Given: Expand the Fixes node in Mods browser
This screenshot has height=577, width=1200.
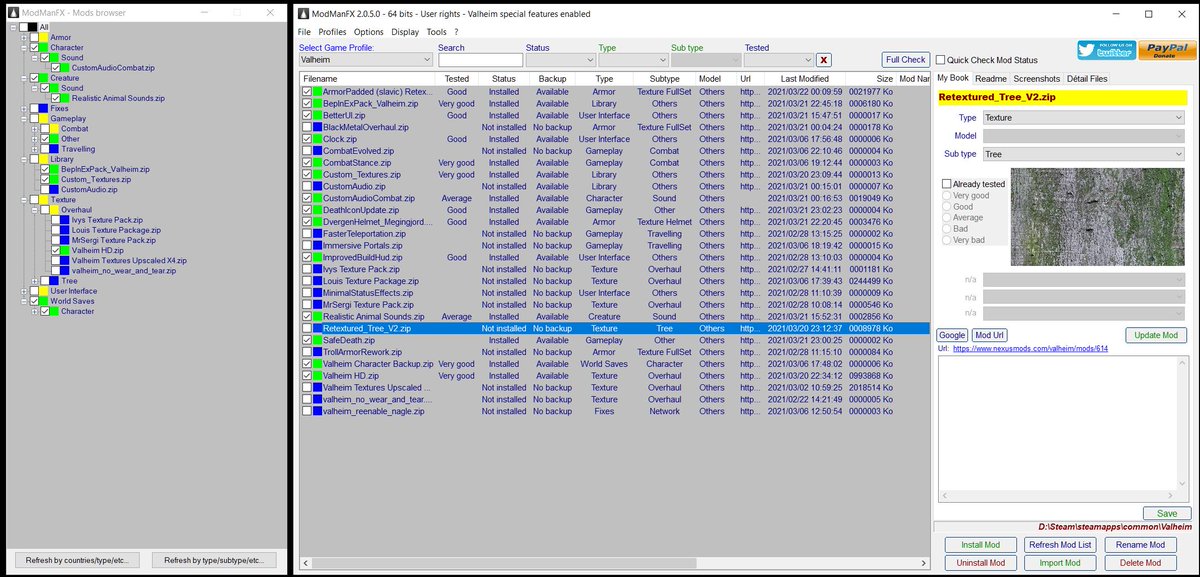Looking at the screenshot, I should tap(23, 108).
